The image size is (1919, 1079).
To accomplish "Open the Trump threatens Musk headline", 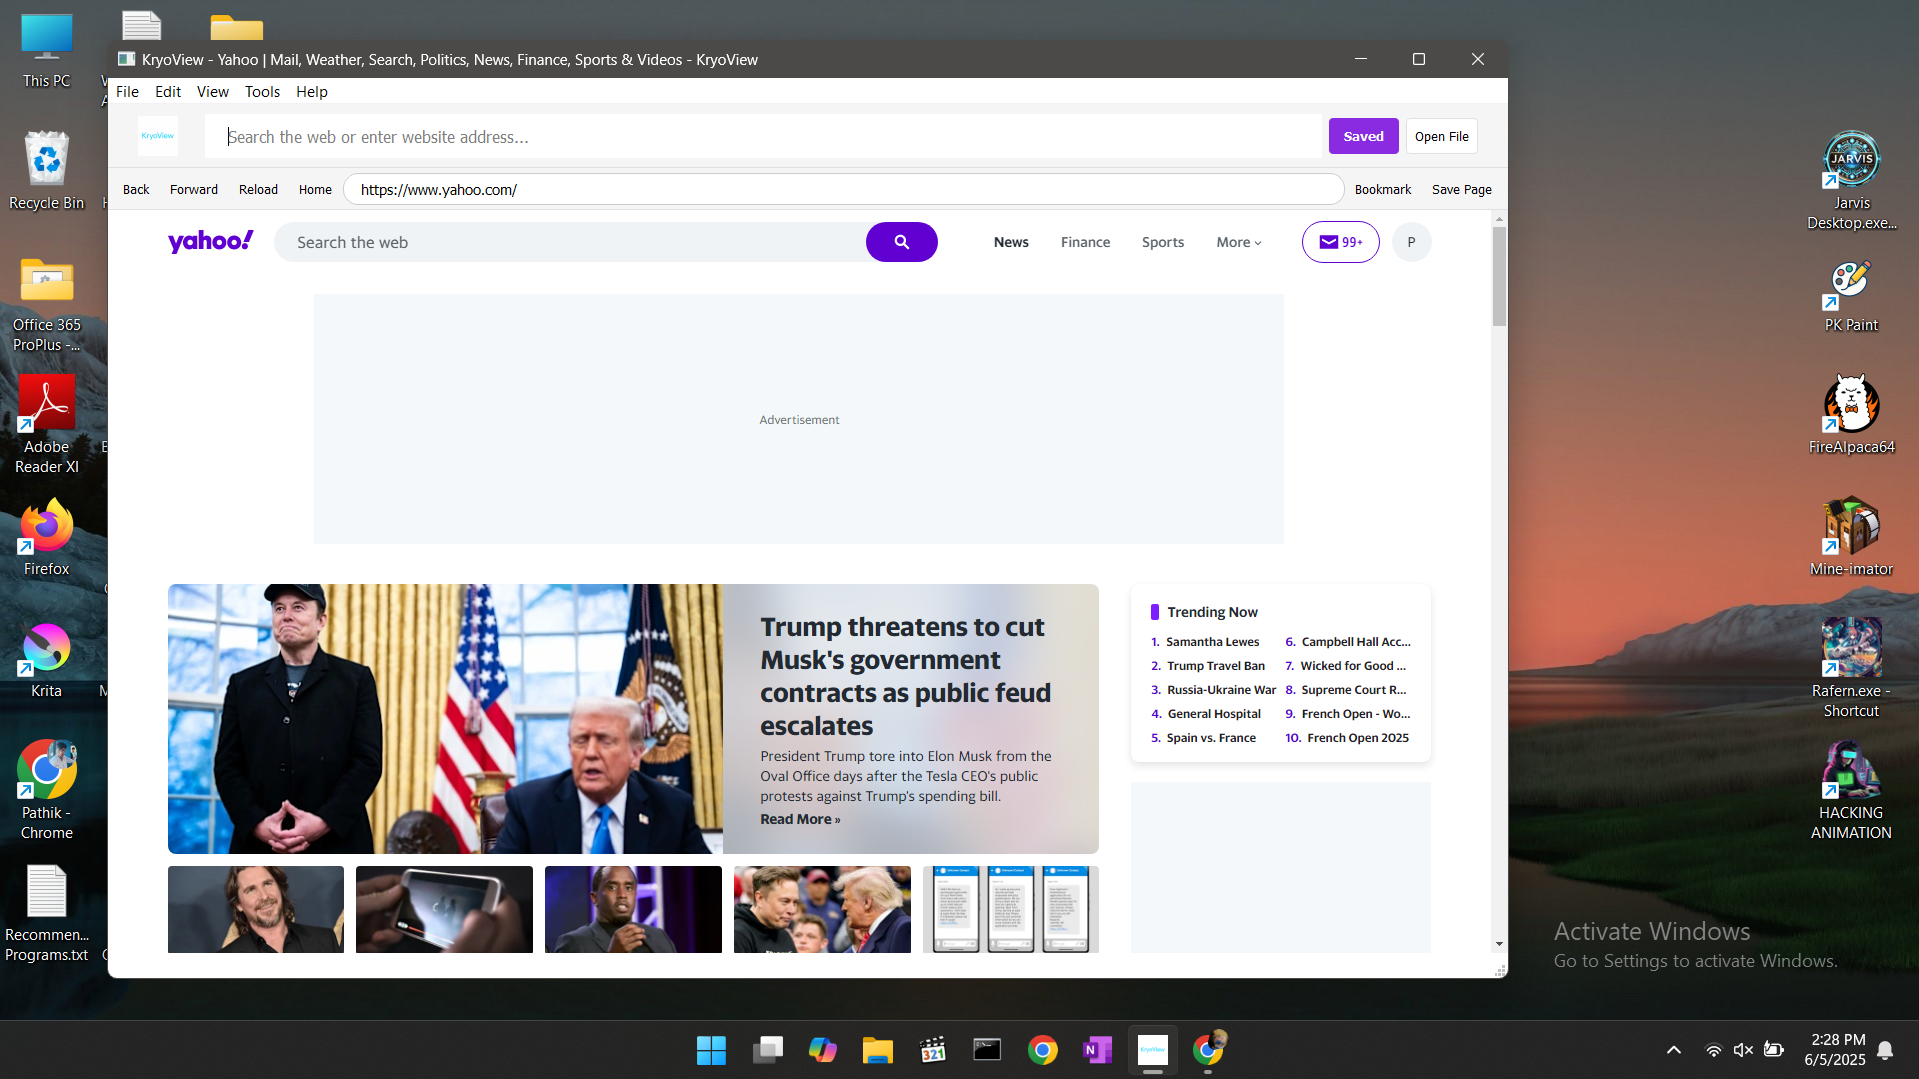I will click(x=905, y=675).
